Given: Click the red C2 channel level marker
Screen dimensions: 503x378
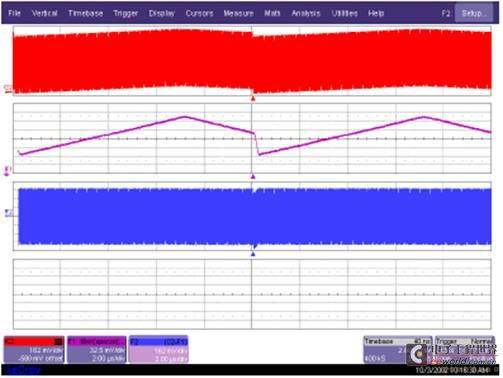Looking at the screenshot, I should pos(8,89).
